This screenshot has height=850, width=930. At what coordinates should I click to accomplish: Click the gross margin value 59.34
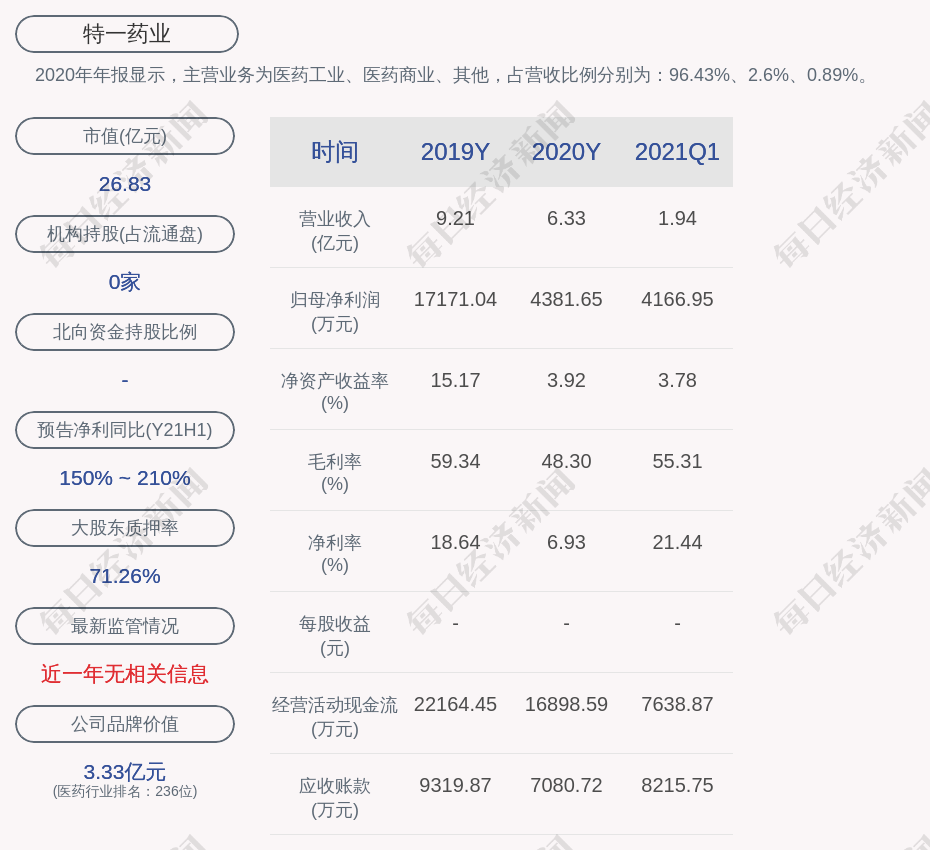[456, 461]
